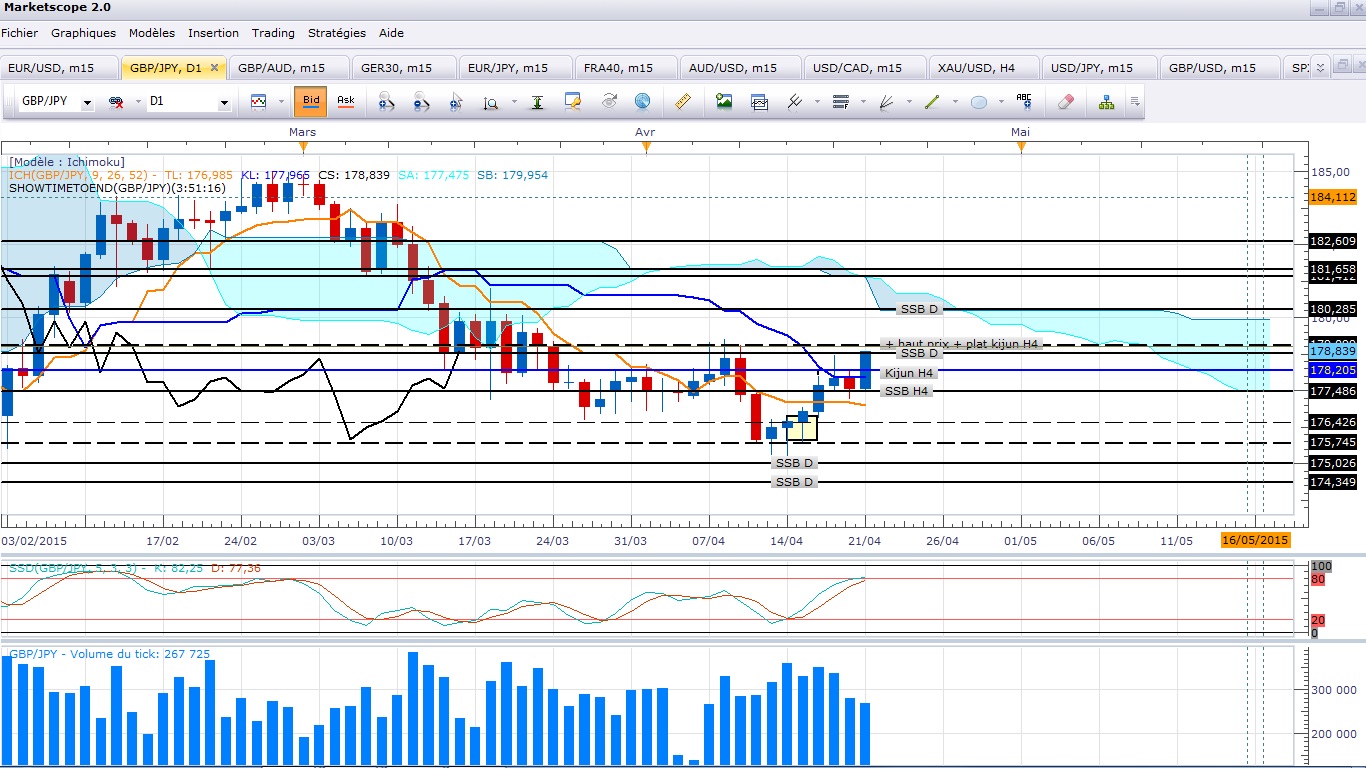The height and width of the screenshot is (770, 1366).
Task: Select the ABC text label tool
Action: tap(1024, 102)
